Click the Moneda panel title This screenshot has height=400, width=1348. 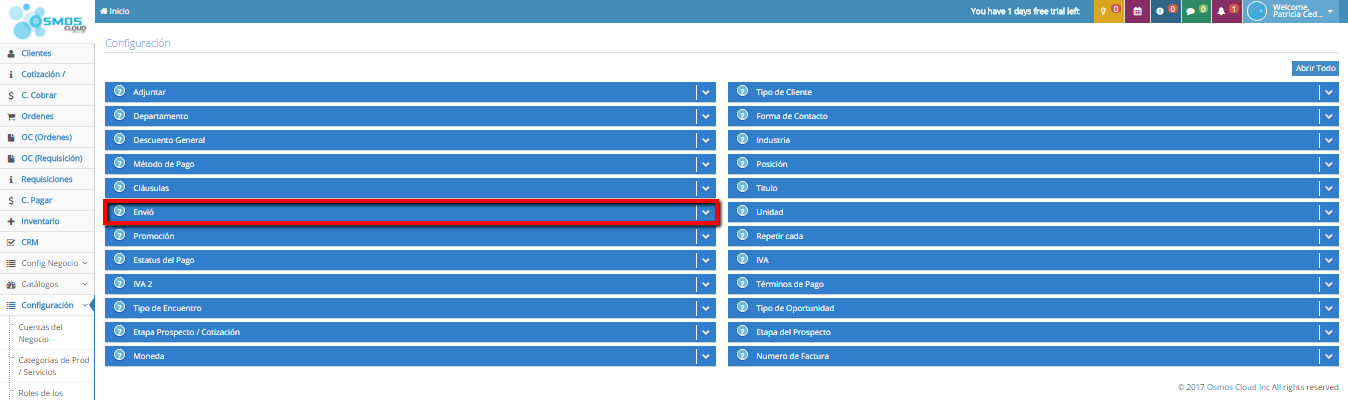149,356
